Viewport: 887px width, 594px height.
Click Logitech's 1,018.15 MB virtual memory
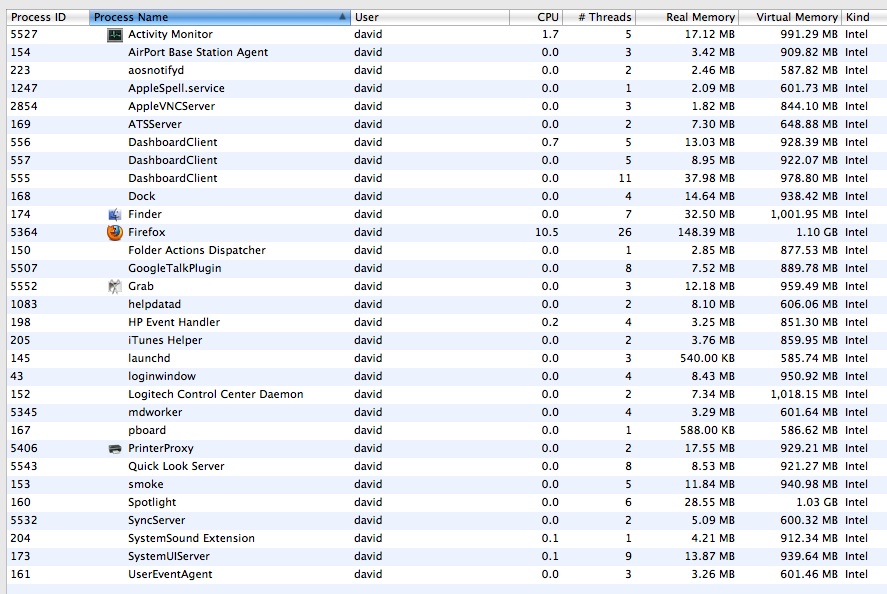click(804, 394)
